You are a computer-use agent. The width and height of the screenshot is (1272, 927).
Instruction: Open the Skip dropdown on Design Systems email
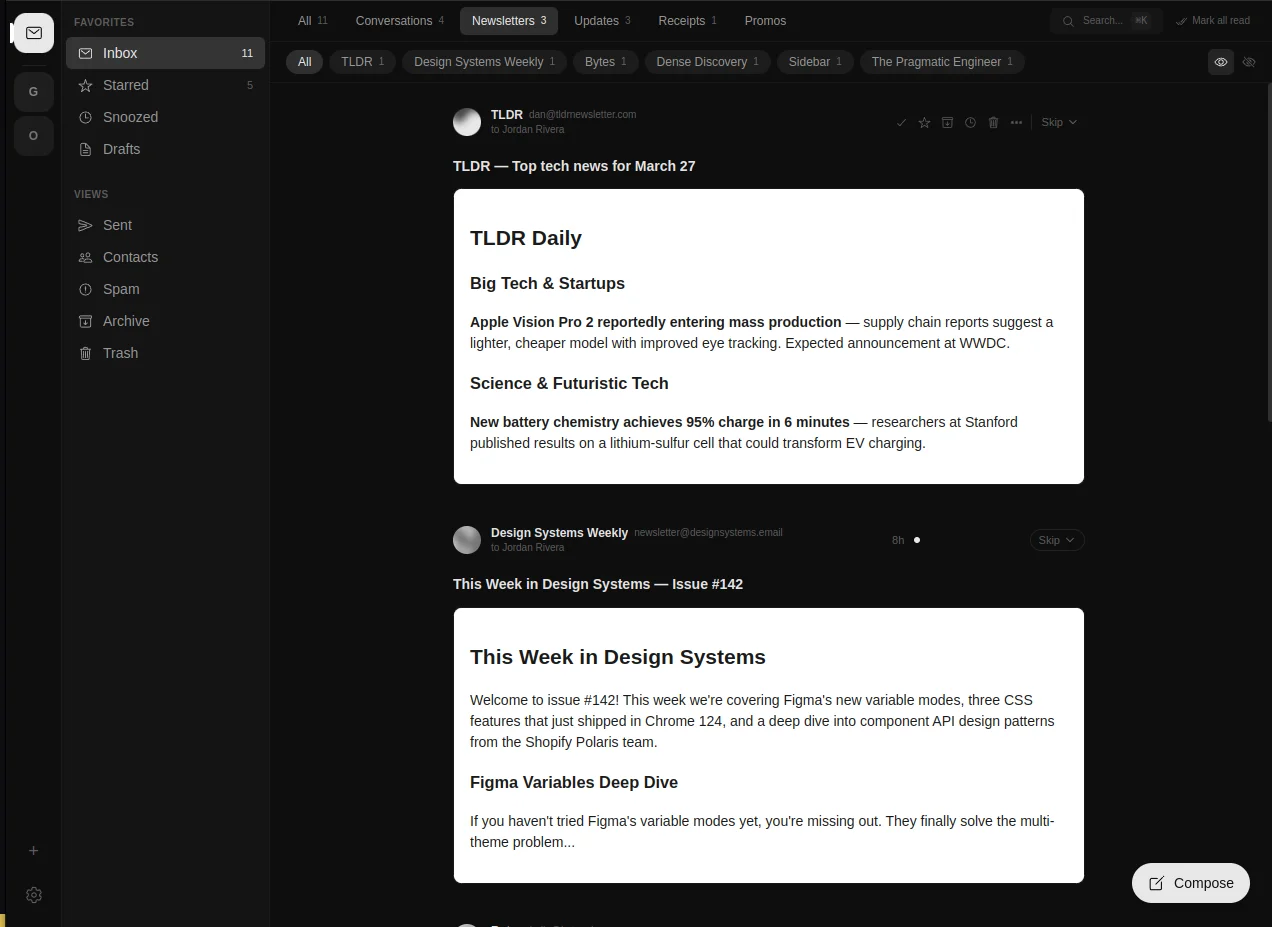(1056, 539)
